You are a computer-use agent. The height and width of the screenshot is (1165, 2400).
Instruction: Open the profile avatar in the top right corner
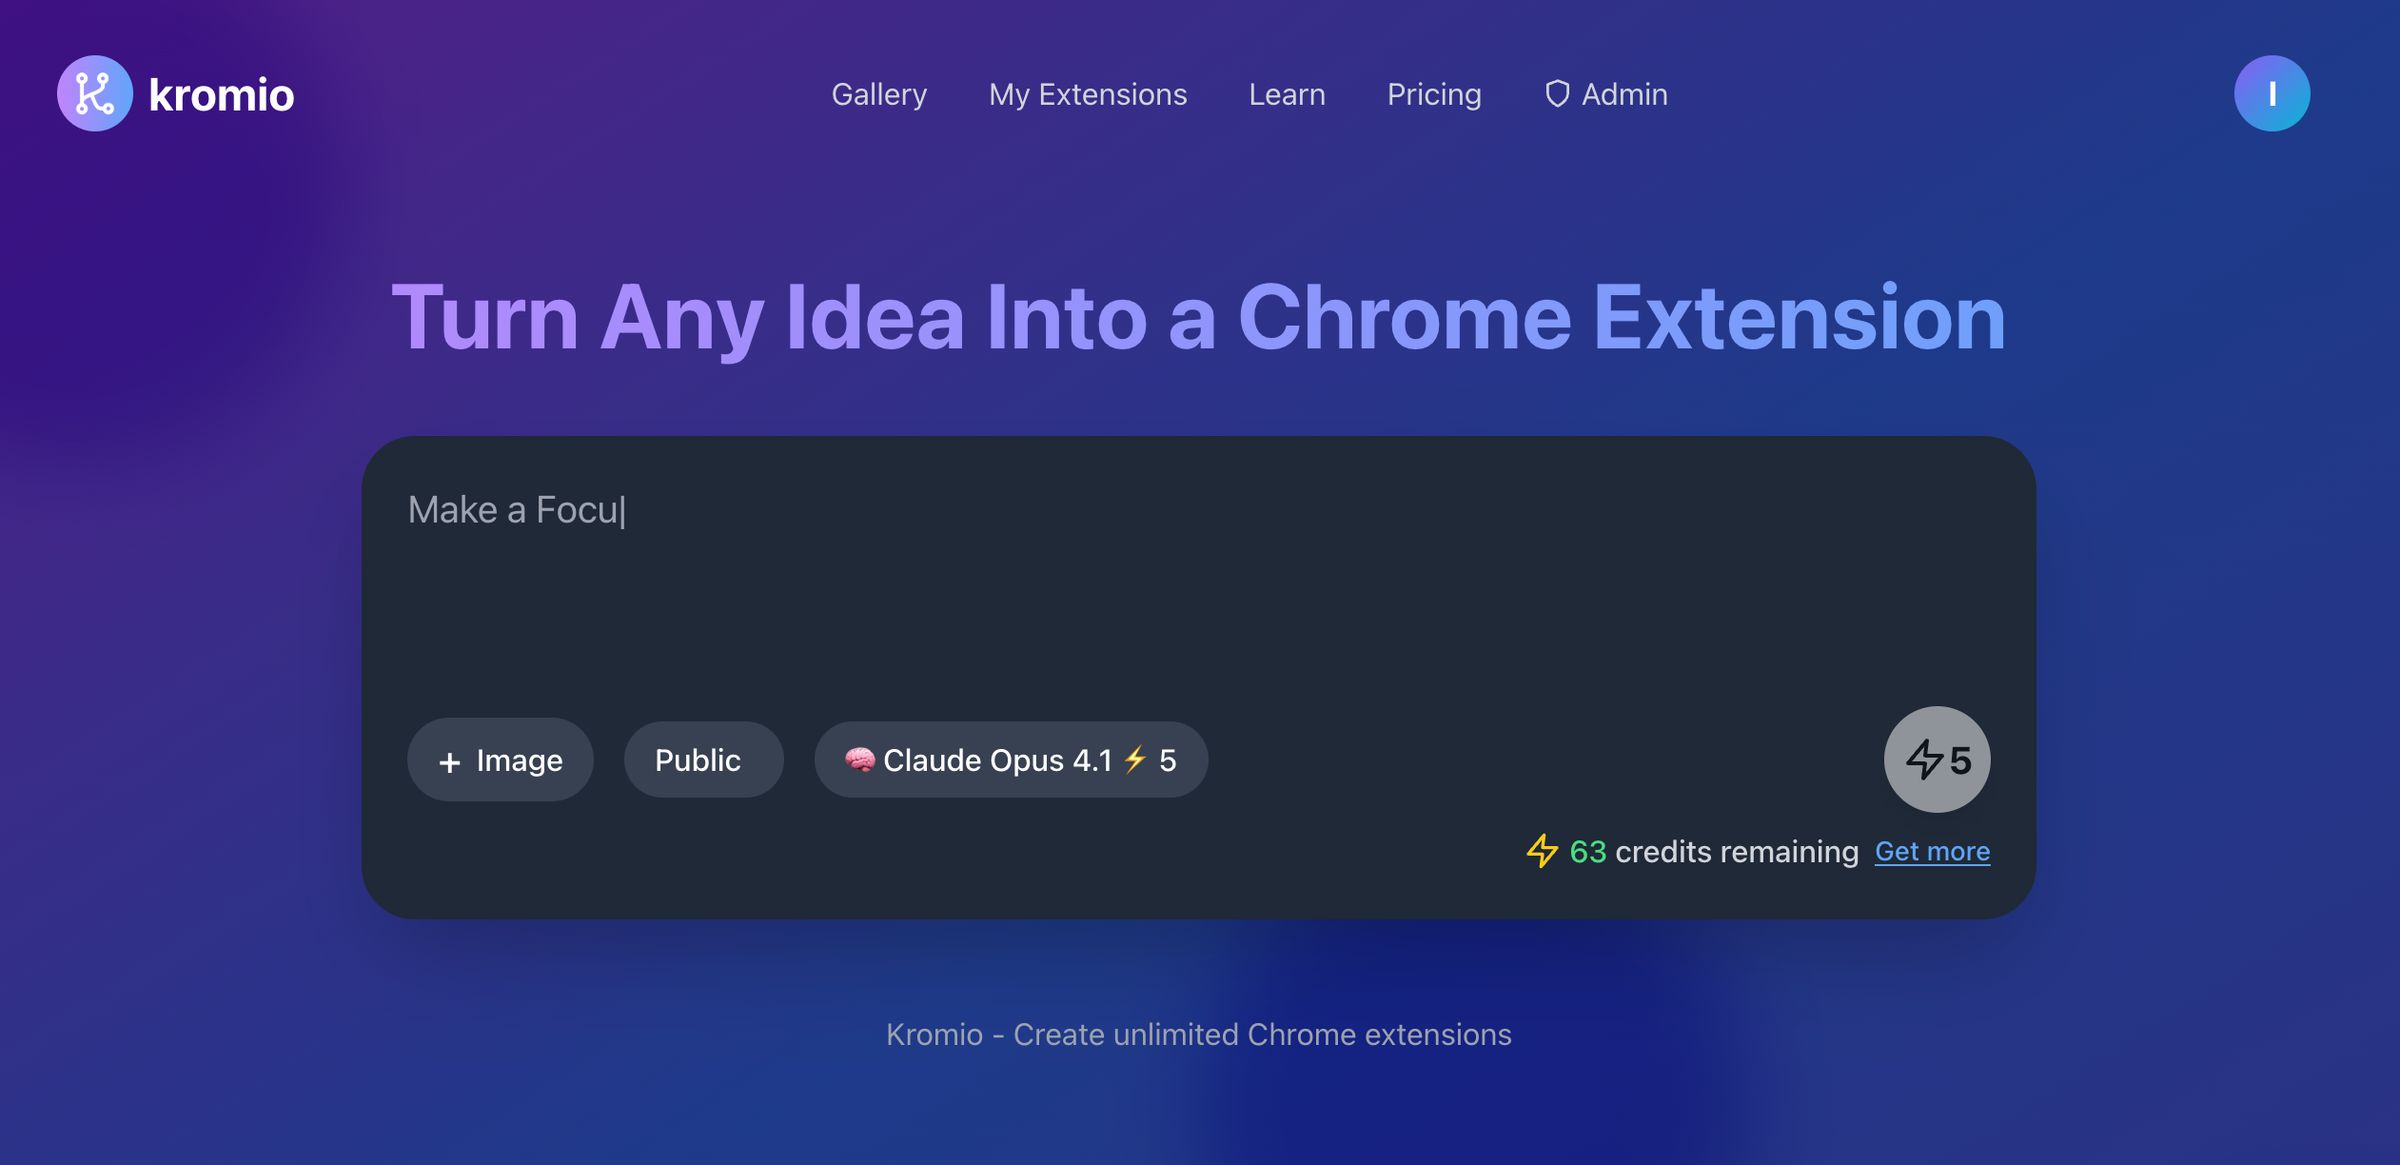coord(2273,93)
